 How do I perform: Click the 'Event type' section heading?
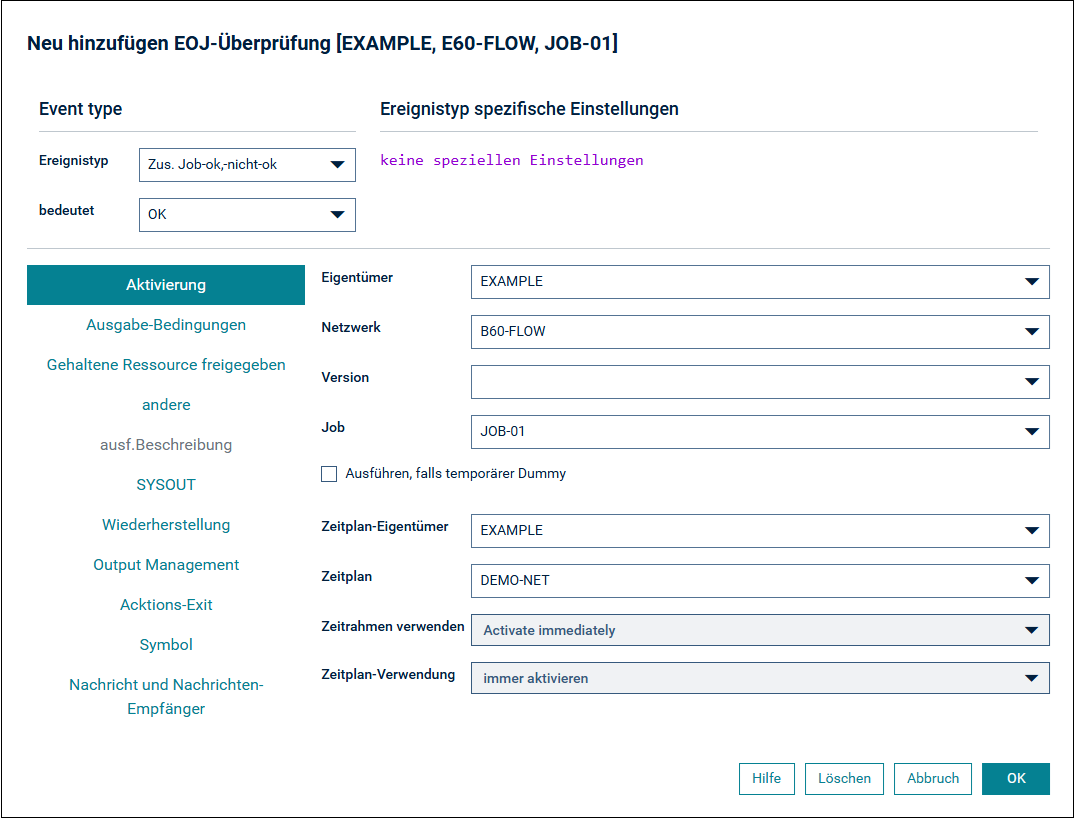pos(80,109)
